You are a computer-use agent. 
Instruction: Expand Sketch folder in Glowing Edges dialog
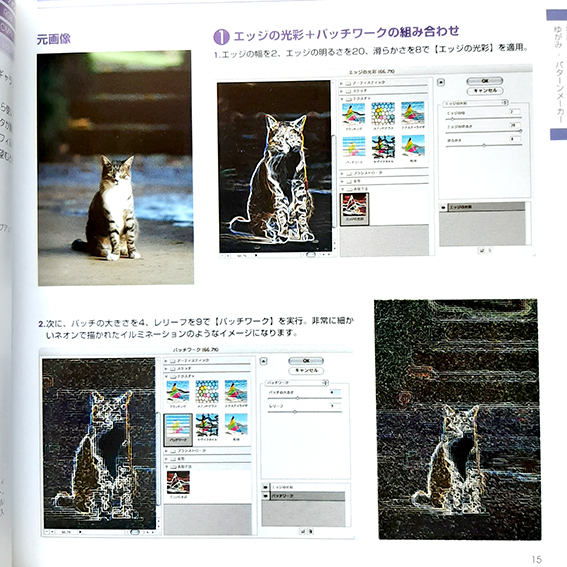pyautogui.click(x=342, y=91)
